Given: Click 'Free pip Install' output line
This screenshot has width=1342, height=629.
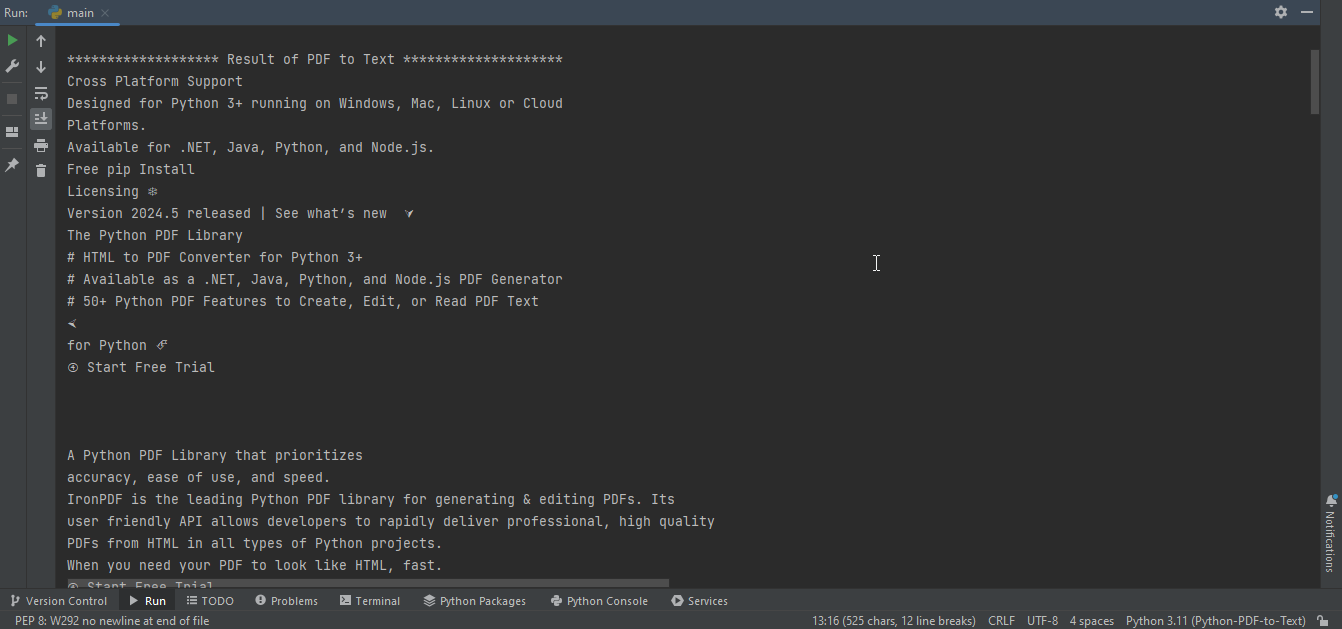Looking at the screenshot, I should point(131,170).
